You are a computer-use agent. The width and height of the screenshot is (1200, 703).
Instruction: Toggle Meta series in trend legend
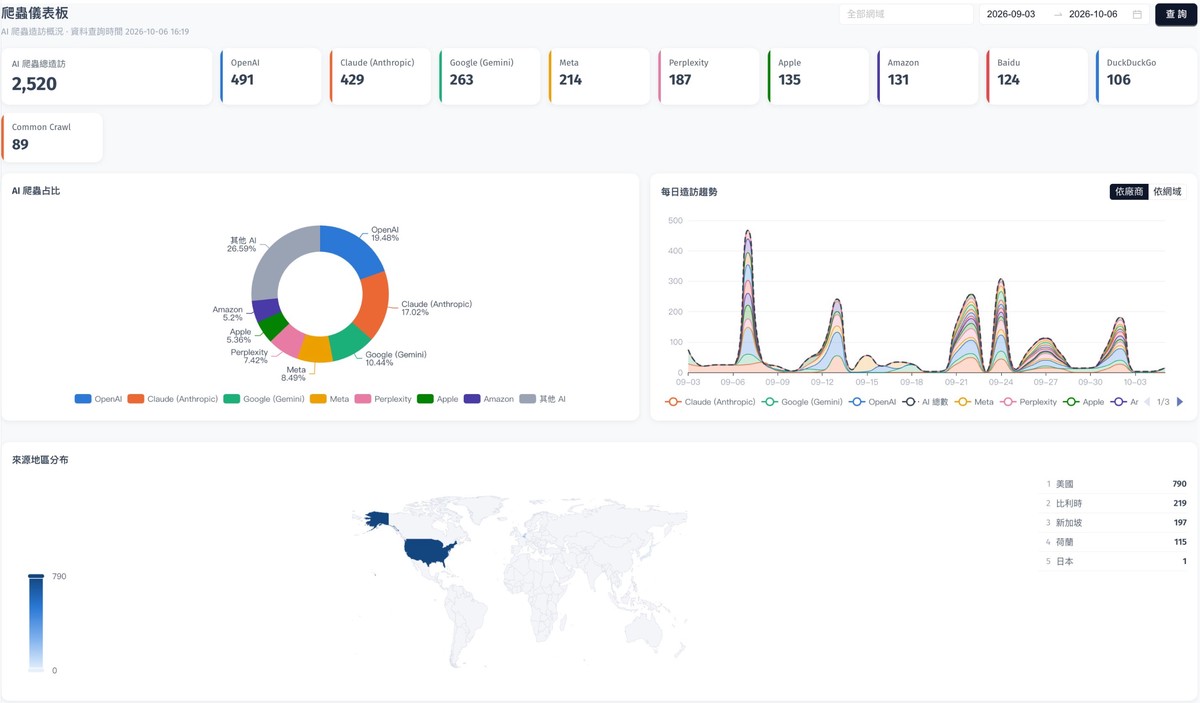pyautogui.click(x=975, y=402)
